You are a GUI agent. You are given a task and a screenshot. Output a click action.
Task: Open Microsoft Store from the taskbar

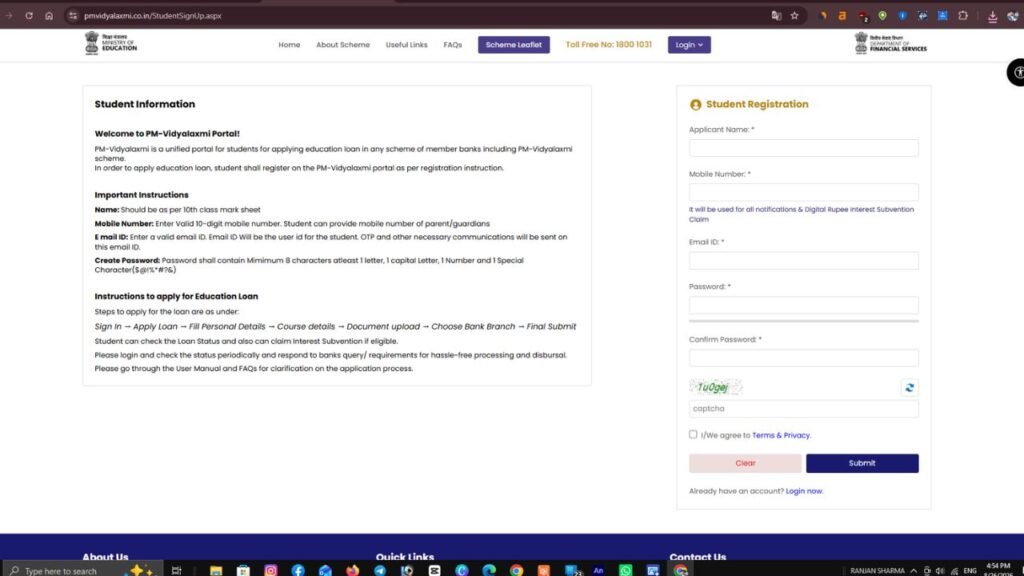click(243, 570)
